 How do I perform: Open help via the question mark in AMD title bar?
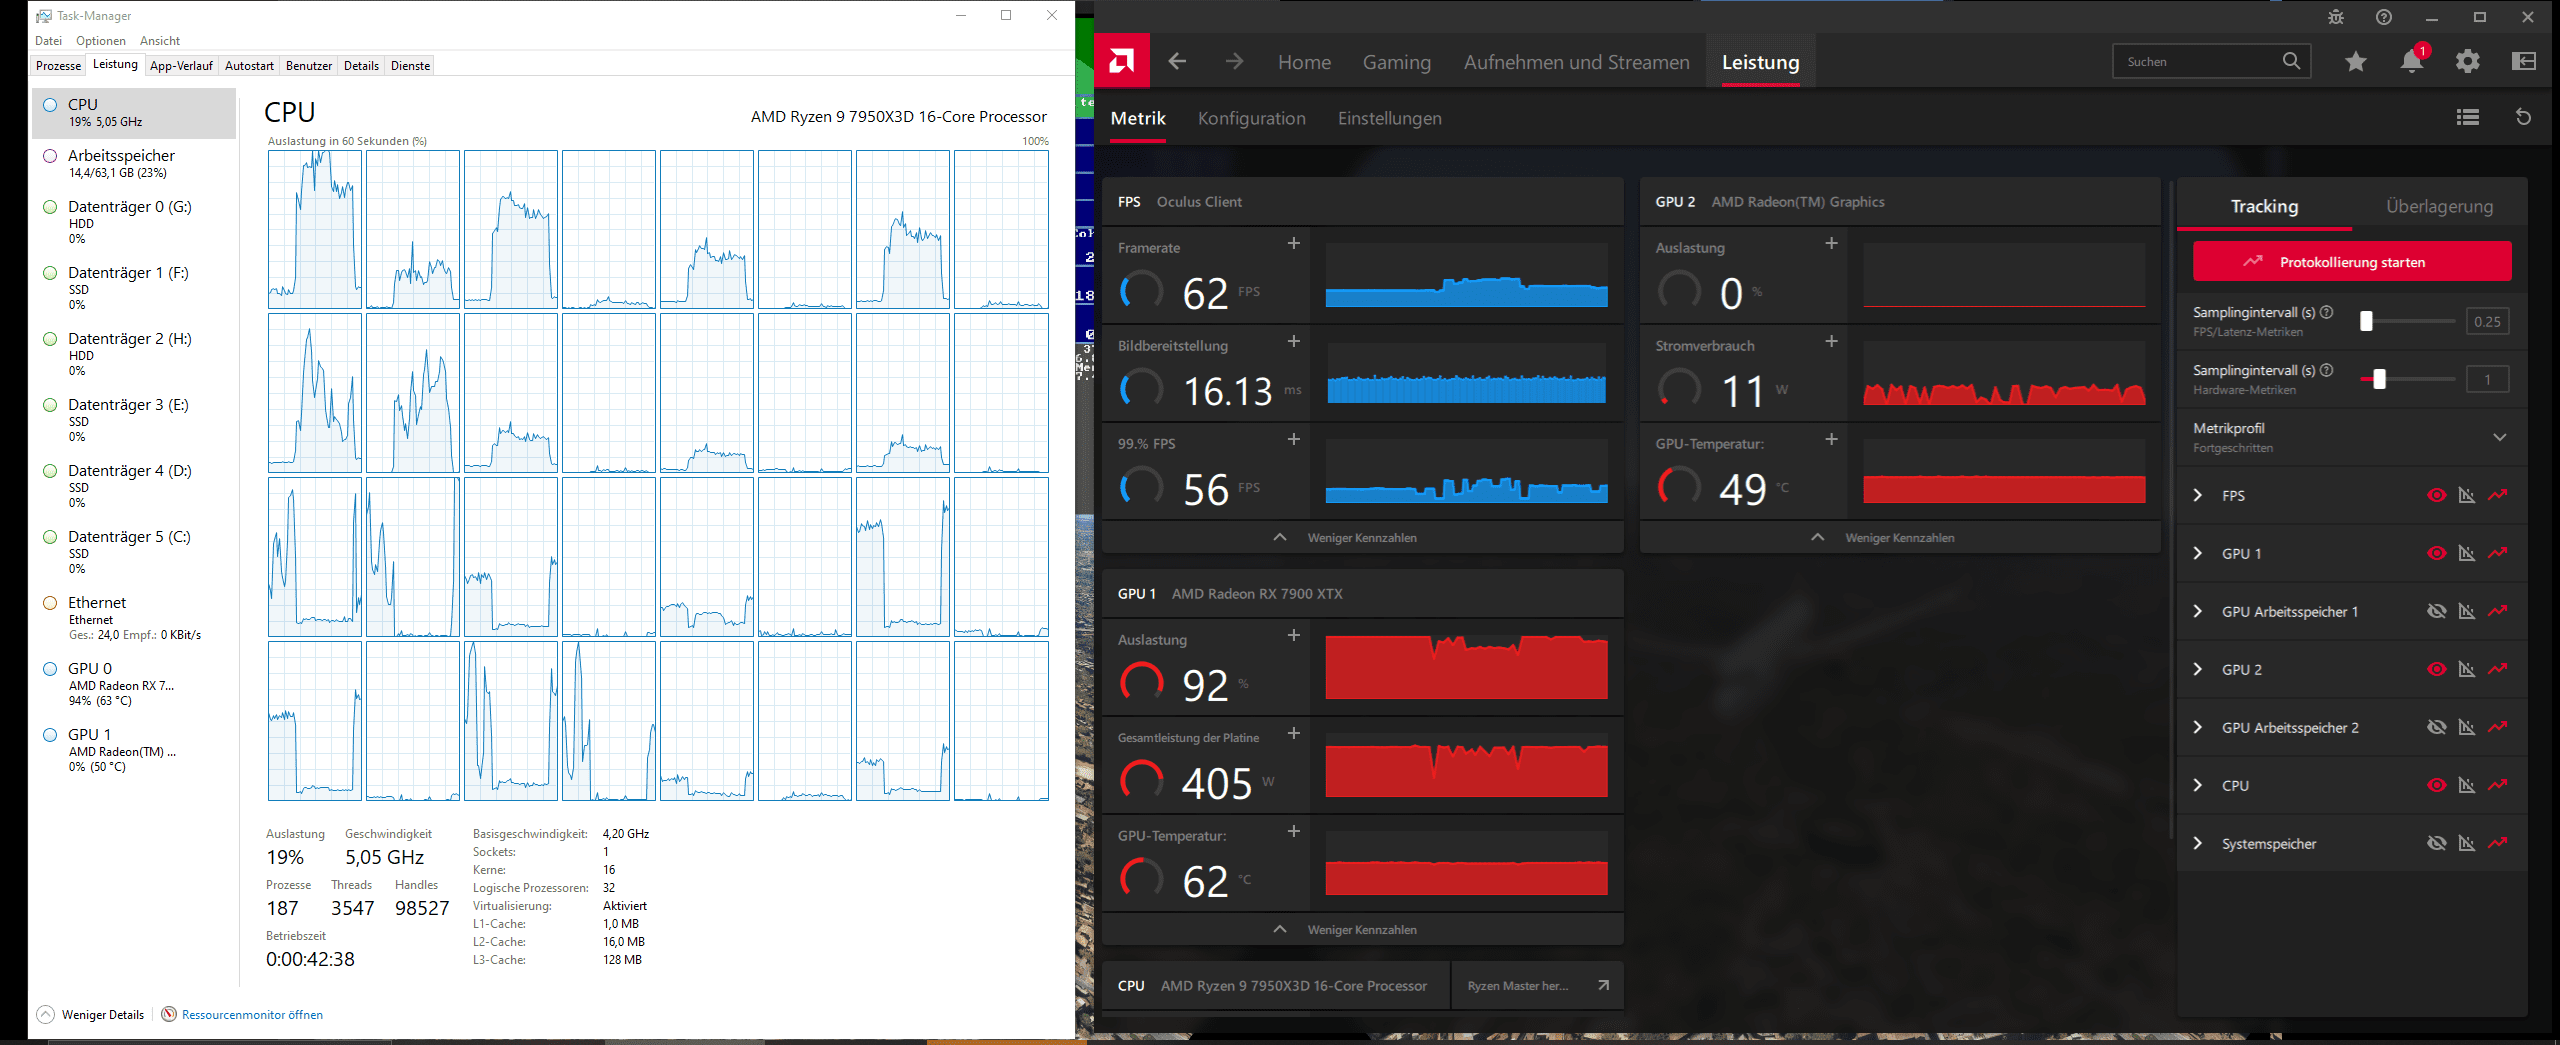click(x=2384, y=17)
